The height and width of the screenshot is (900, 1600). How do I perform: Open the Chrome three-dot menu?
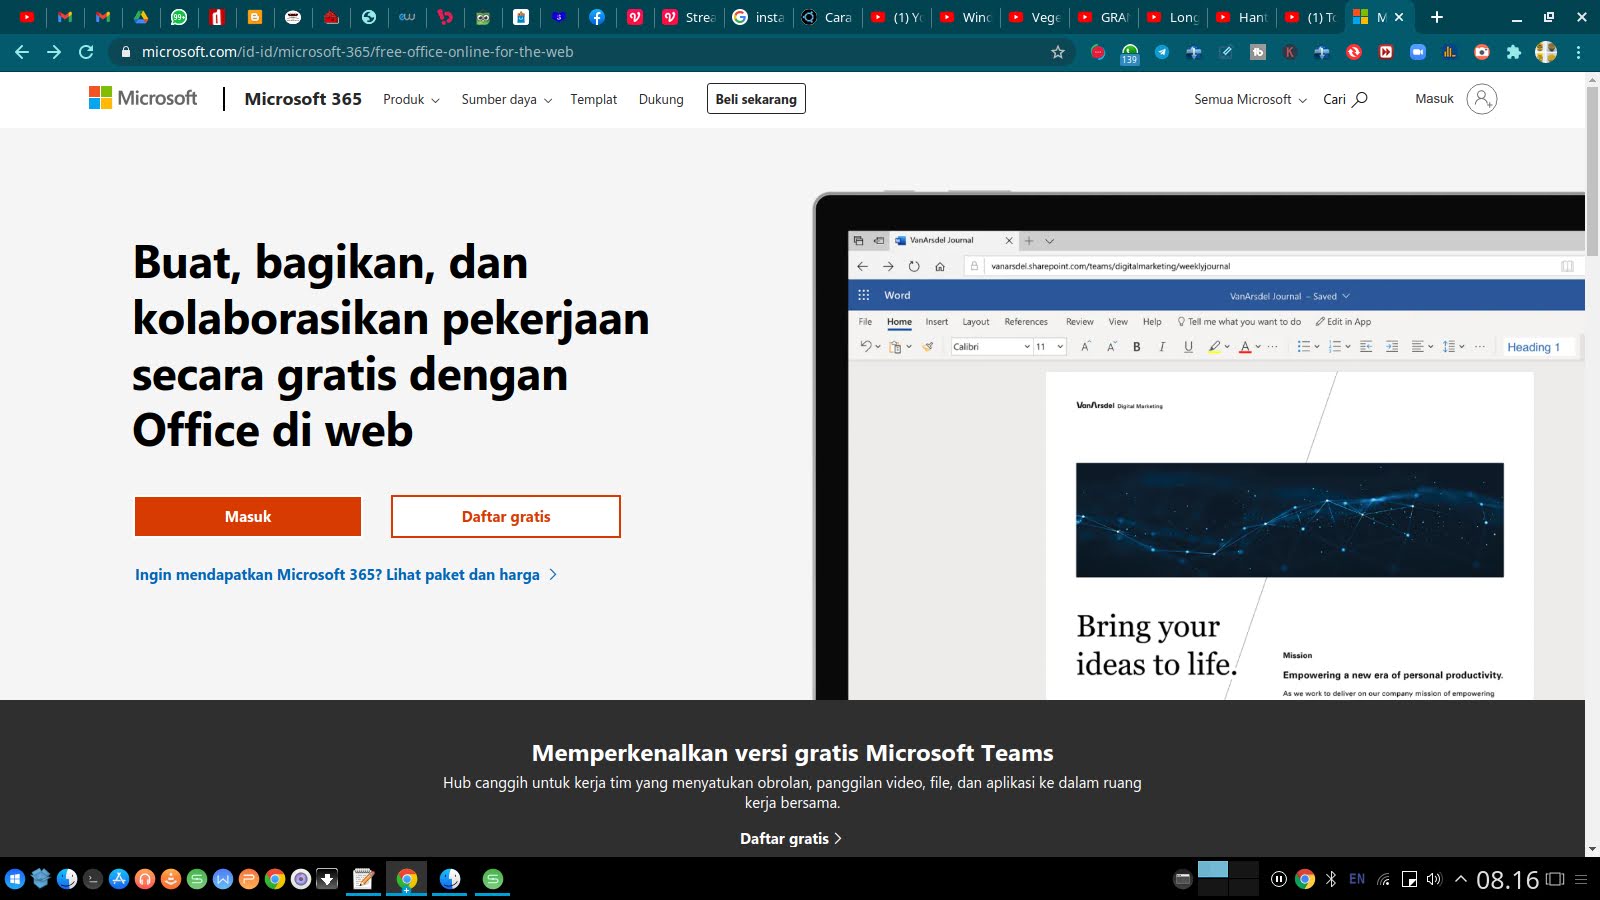(x=1578, y=52)
